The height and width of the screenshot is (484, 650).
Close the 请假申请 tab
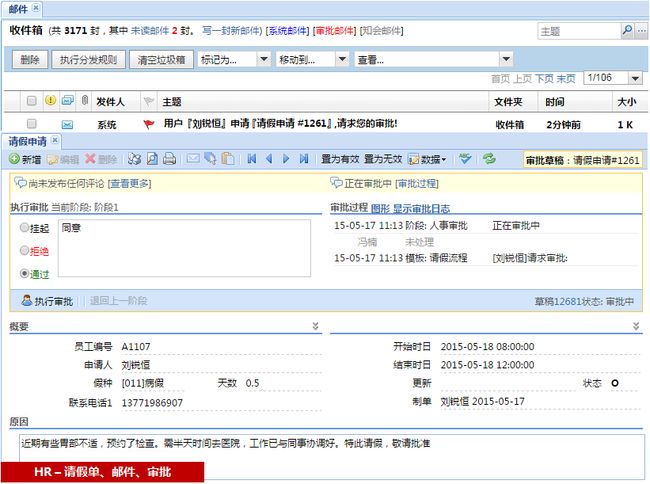55,140
